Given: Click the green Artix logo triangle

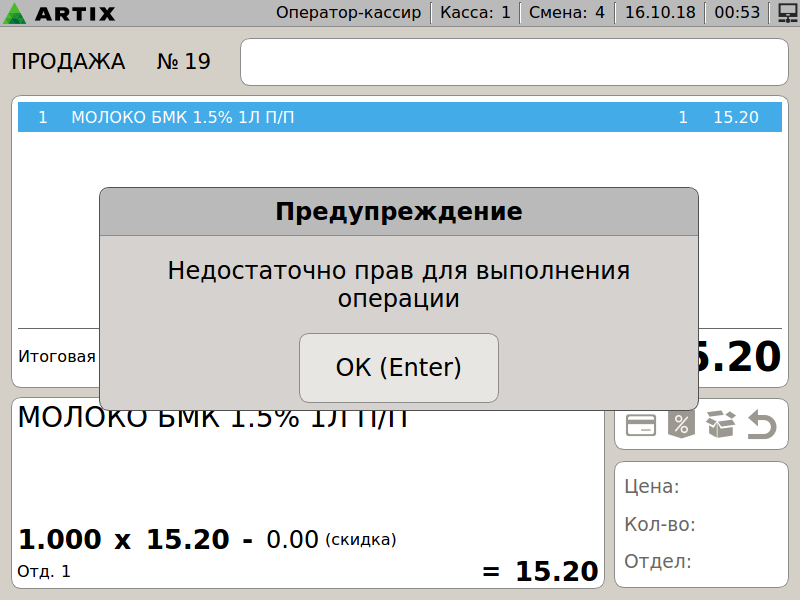Looking at the screenshot, I should [14, 14].
